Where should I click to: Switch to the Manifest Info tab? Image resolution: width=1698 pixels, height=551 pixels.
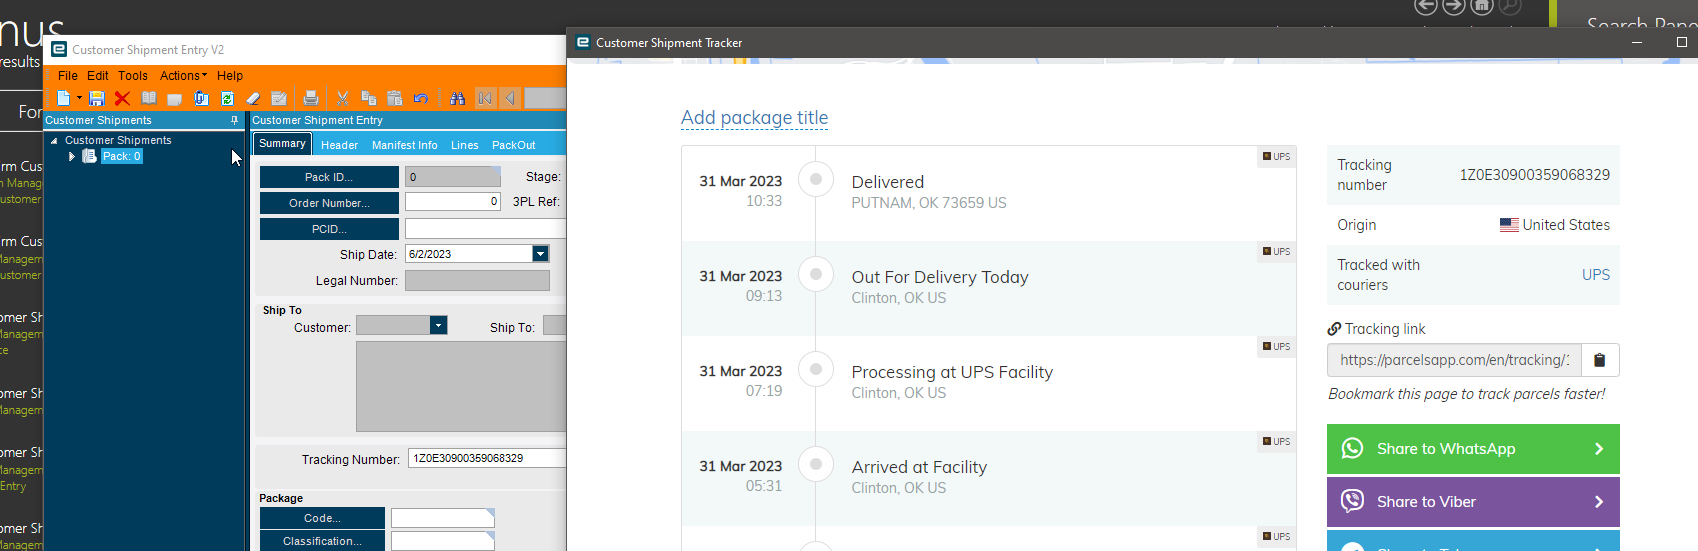405,145
